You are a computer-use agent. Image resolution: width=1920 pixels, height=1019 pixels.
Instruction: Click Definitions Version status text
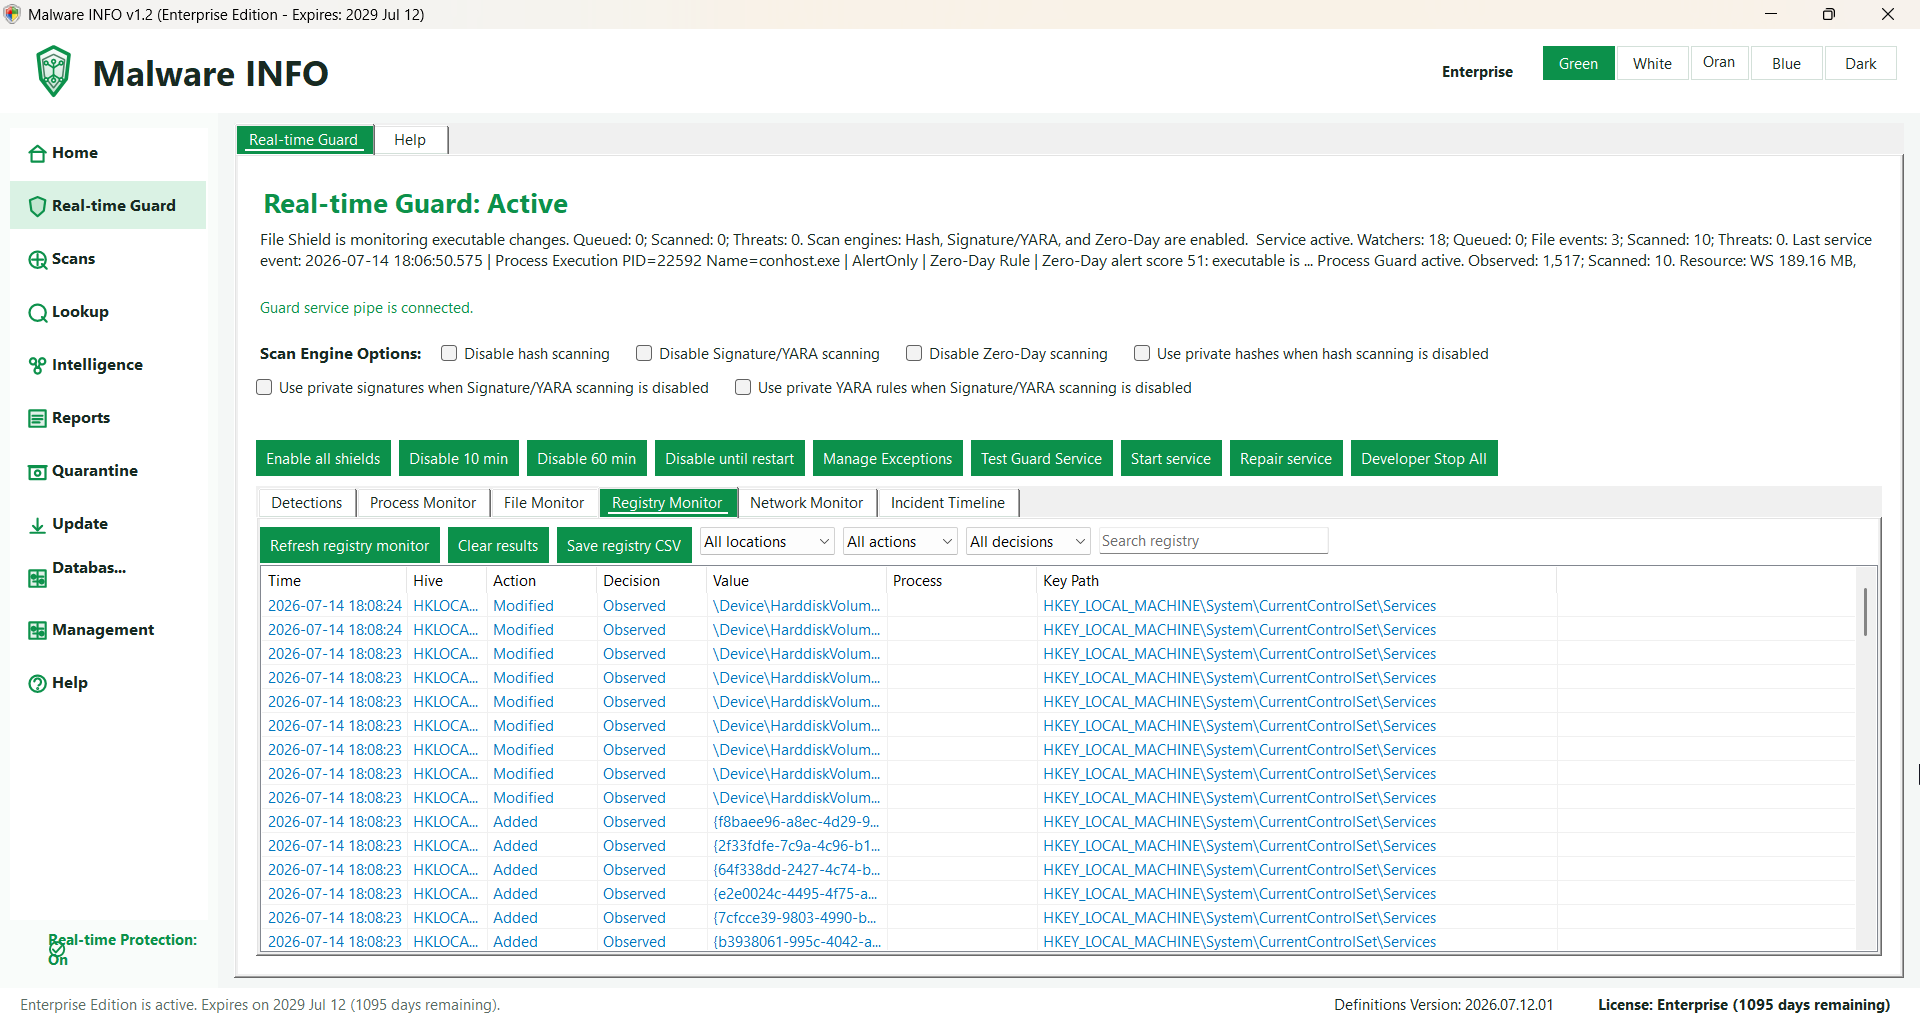click(x=1444, y=1004)
